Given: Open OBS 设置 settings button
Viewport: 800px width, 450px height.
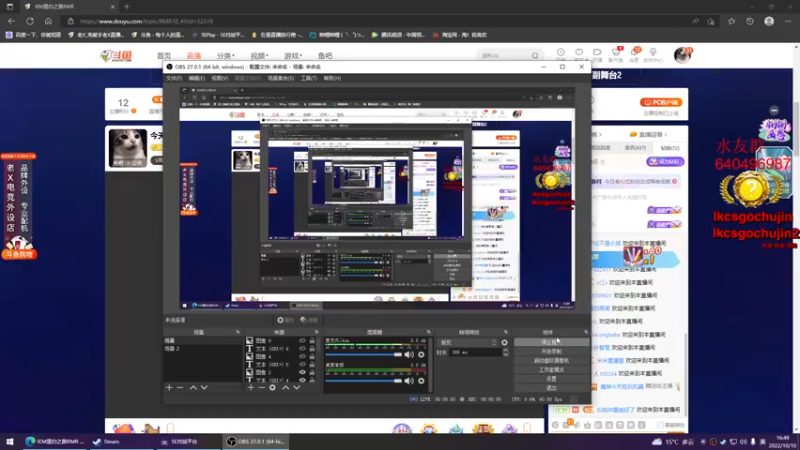Looking at the screenshot, I should (551, 379).
